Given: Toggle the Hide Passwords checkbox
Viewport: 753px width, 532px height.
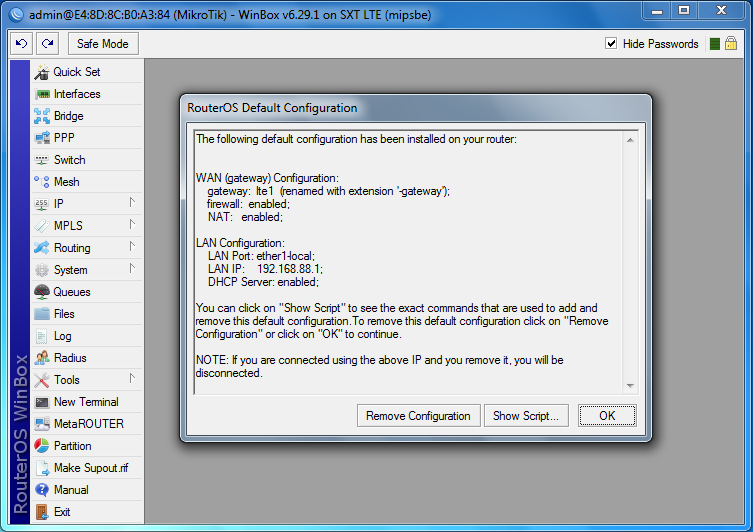Looking at the screenshot, I should point(611,44).
